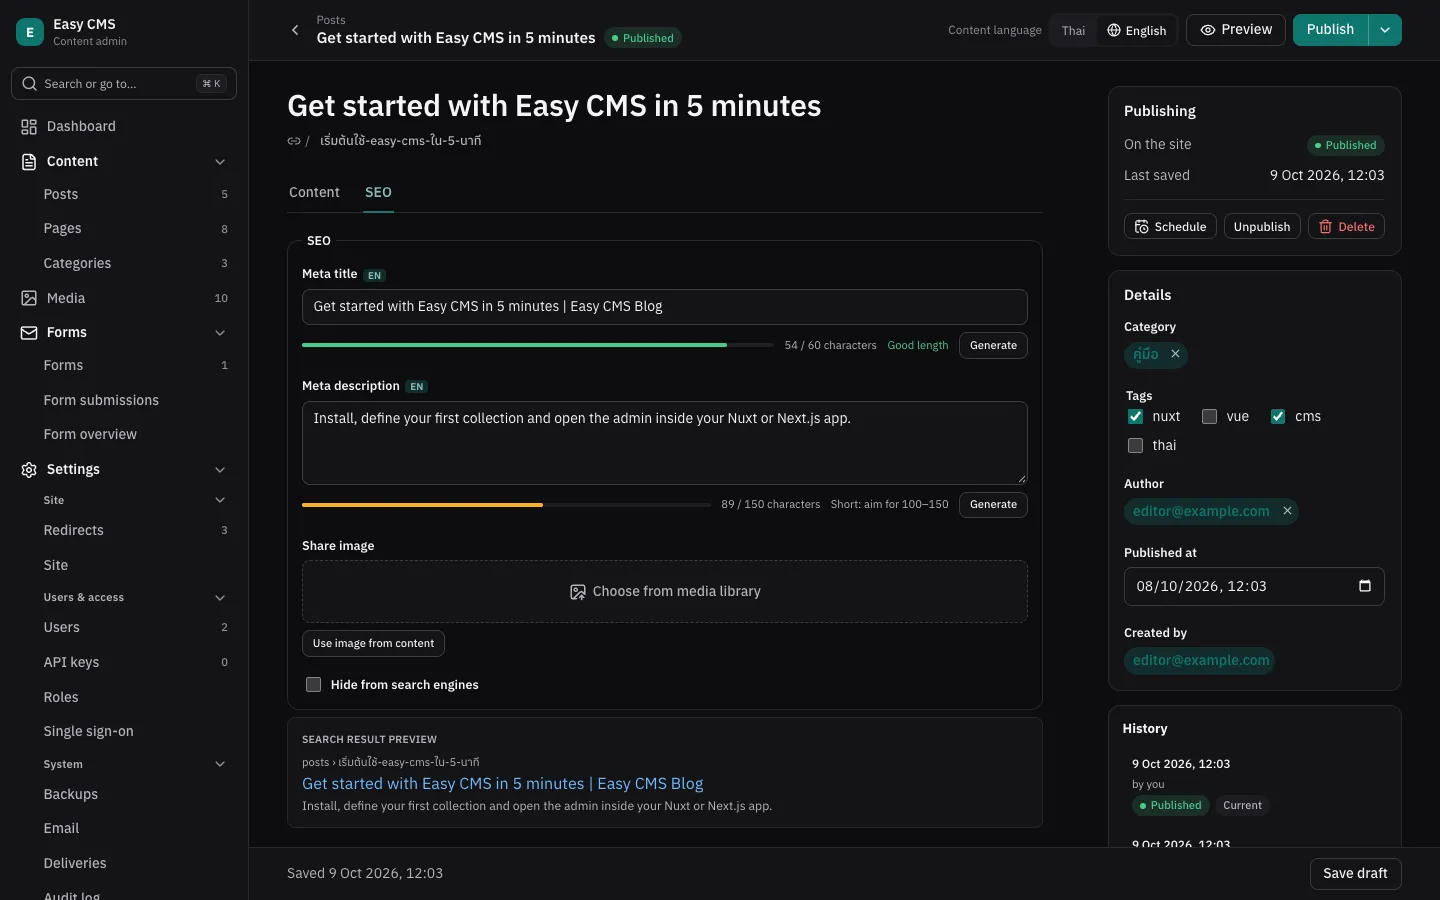Viewport: 1440px width, 900px height.
Task: Click the Settings gear icon in sidebar
Action: pos(29,470)
